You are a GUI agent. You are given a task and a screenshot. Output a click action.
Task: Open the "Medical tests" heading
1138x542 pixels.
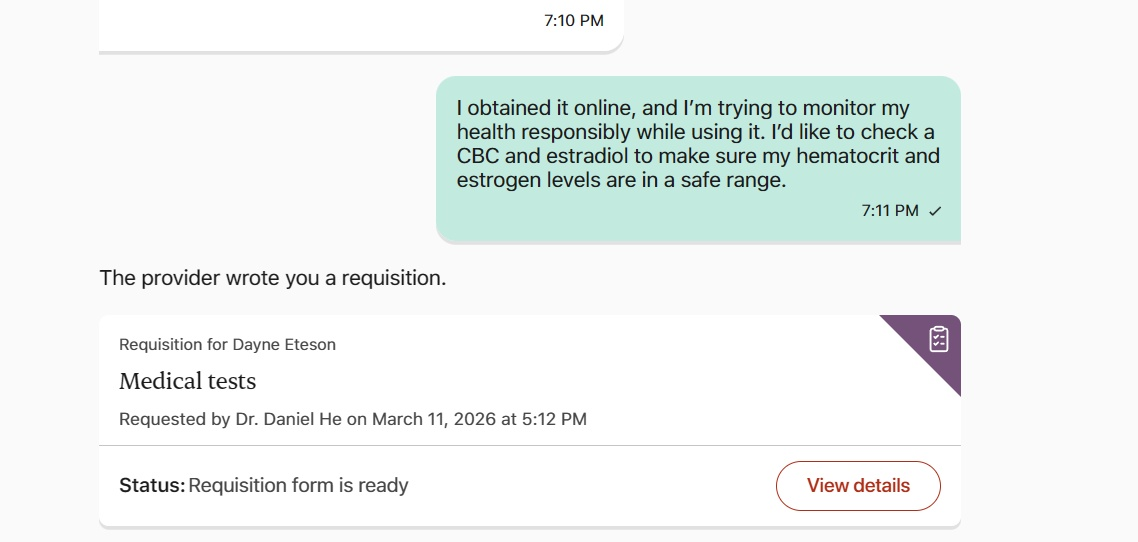(187, 381)
